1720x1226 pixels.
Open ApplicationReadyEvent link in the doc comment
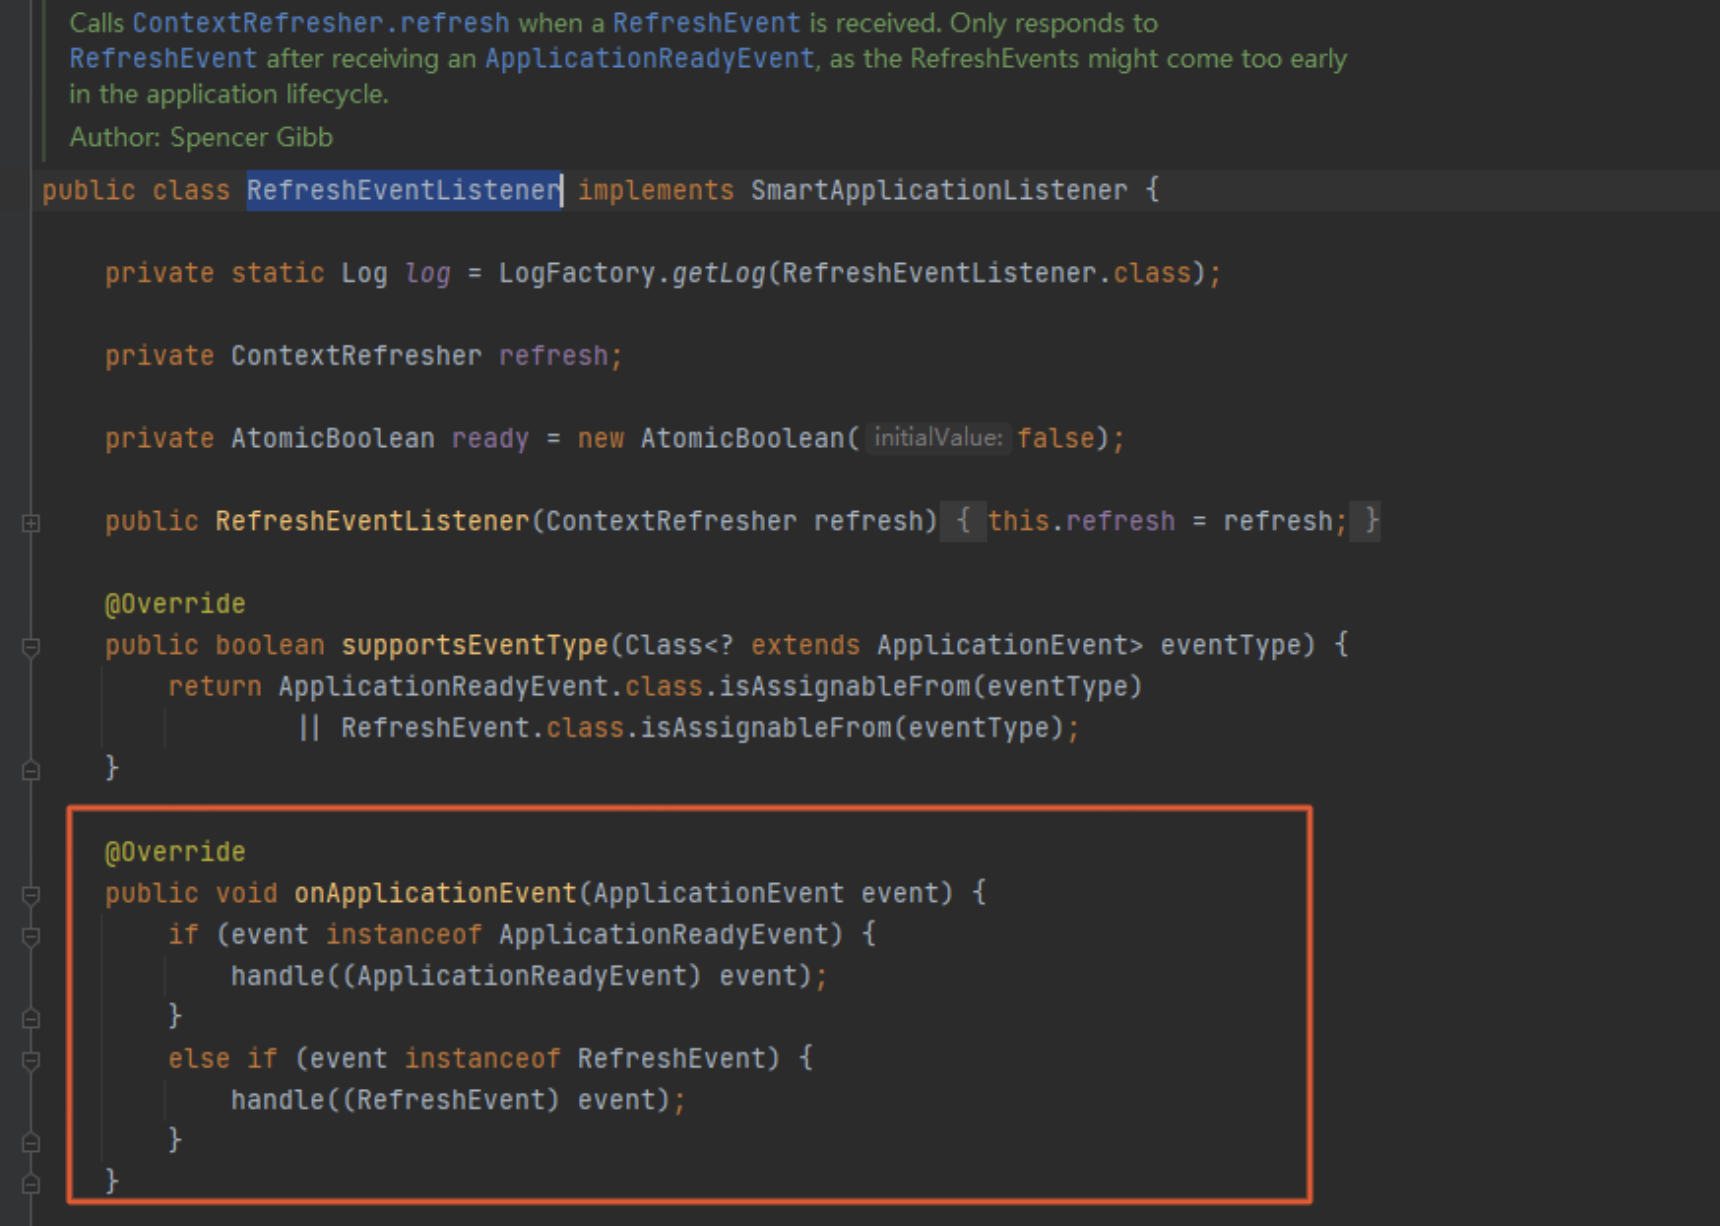(649, 59)
